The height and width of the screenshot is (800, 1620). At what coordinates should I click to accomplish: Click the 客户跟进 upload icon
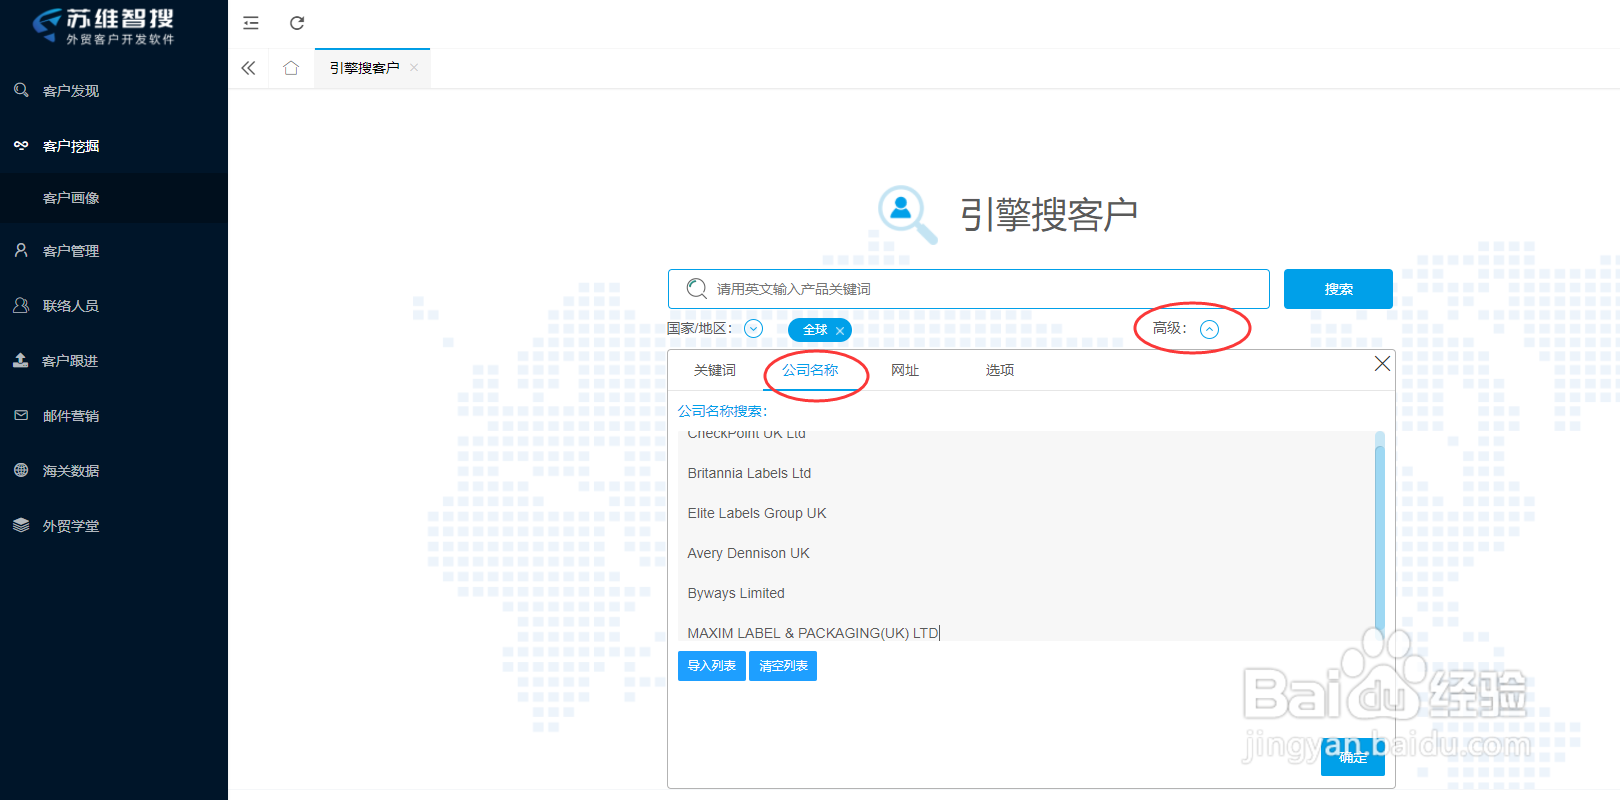tap(21, 360)
